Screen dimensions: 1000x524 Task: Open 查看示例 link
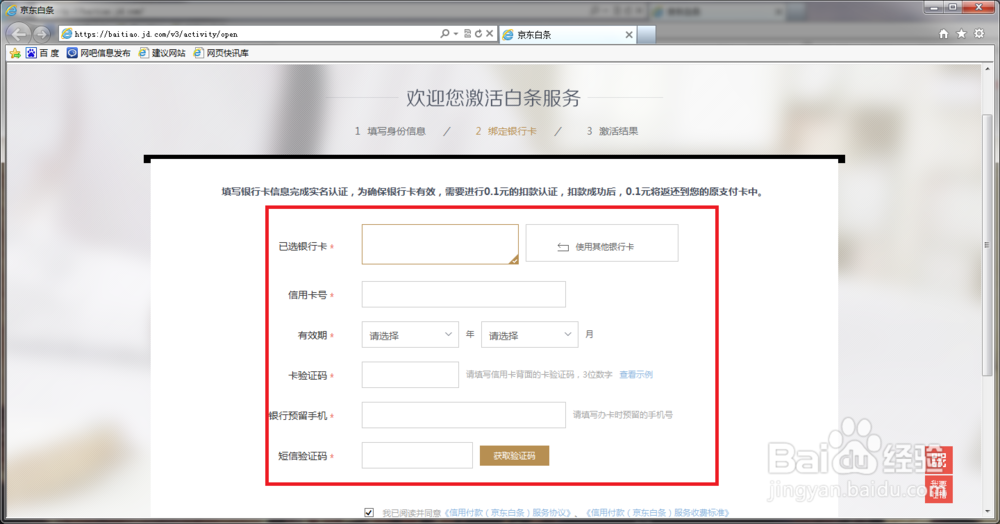(x=636, y=375)
